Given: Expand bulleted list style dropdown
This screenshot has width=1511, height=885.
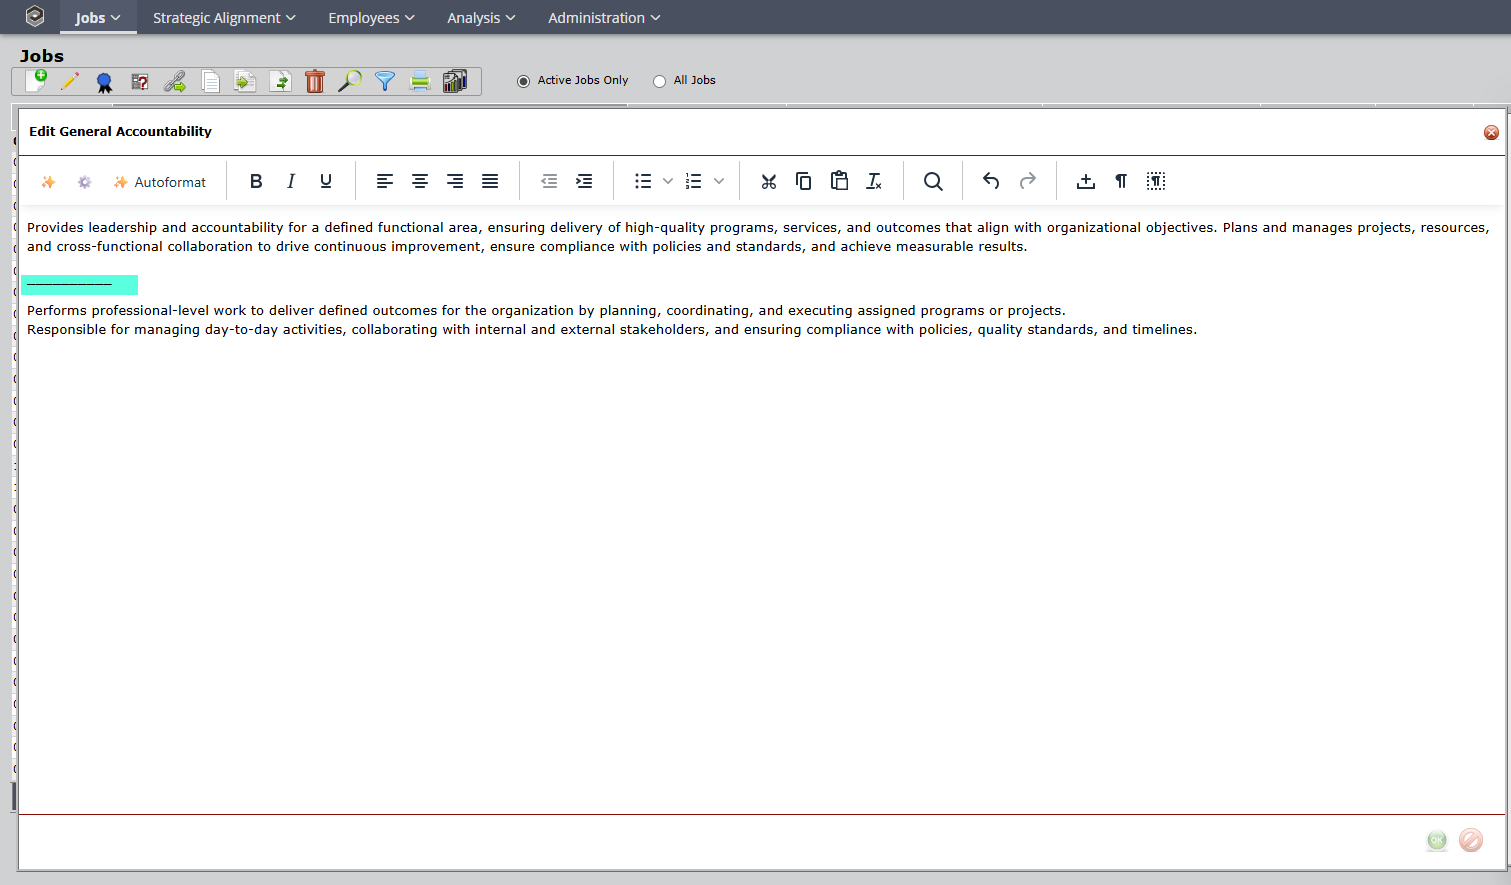Looking at the screenshot, I should 668,181.
